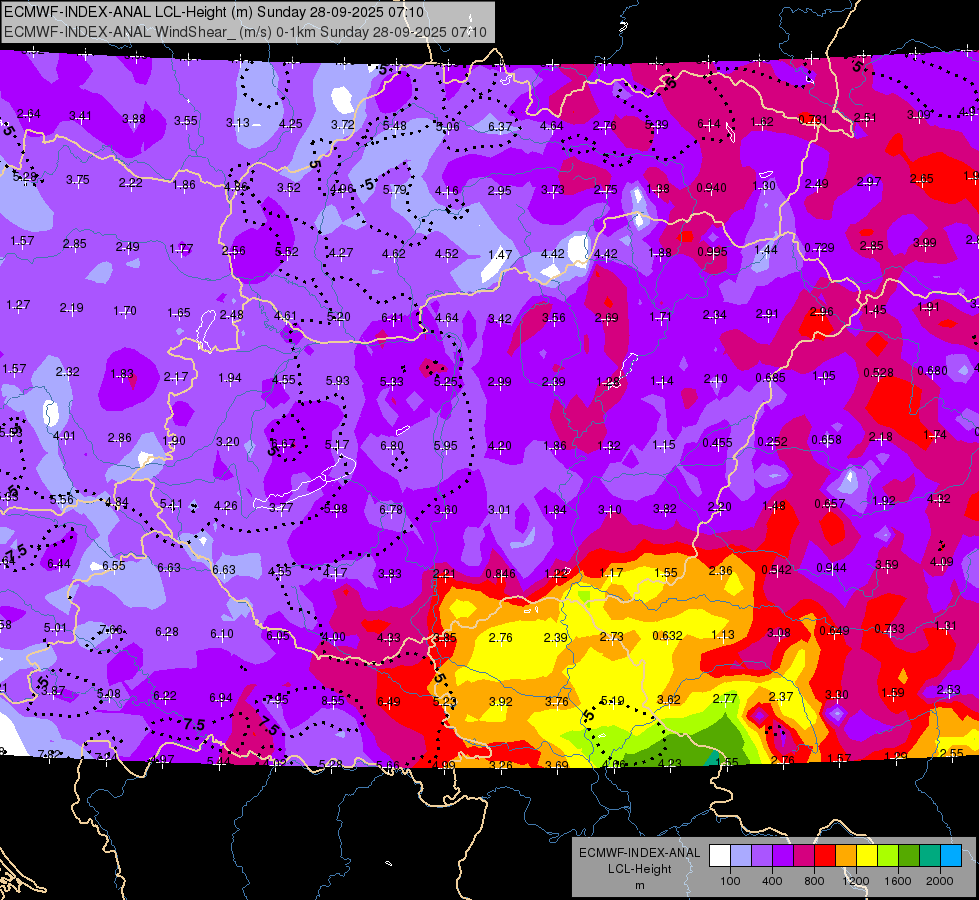Click wind shear value 6.49
979x900 pixels.
coord(388,701)
